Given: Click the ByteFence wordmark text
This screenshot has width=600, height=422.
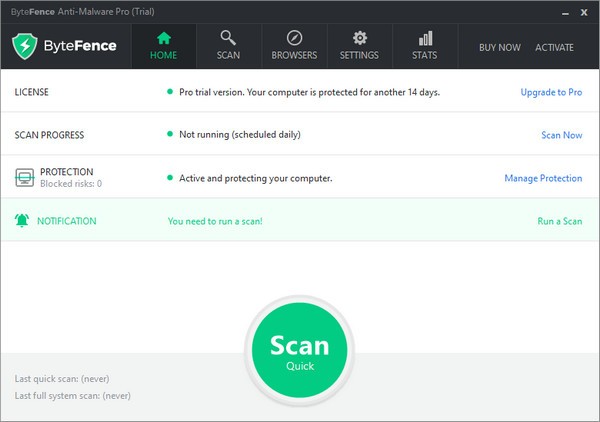Looking at the screenshot, I should click(x=80, y=46).
